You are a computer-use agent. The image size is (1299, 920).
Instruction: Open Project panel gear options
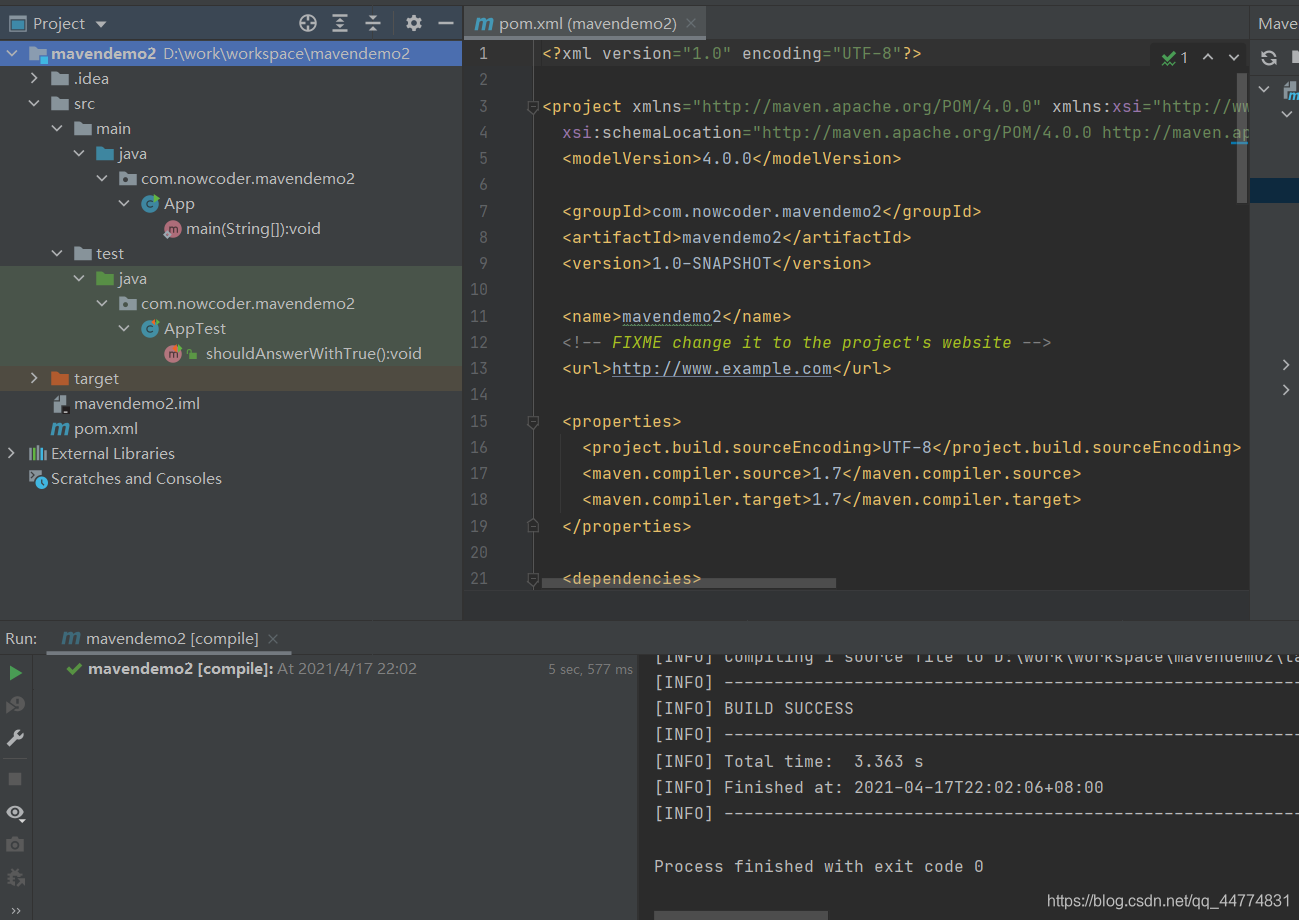tap(414, 23)
